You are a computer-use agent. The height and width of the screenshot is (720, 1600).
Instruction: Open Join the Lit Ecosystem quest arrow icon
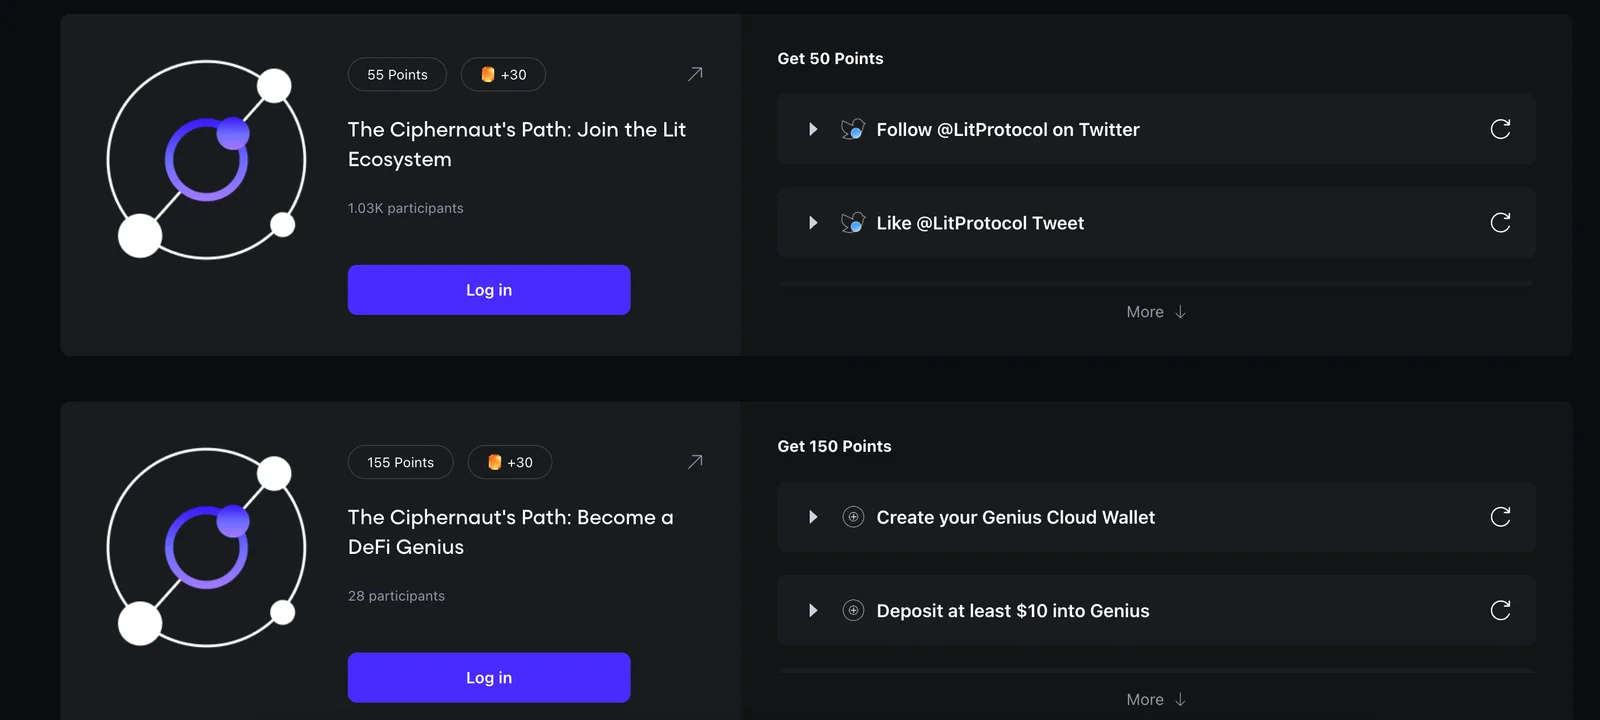[695, 74]
